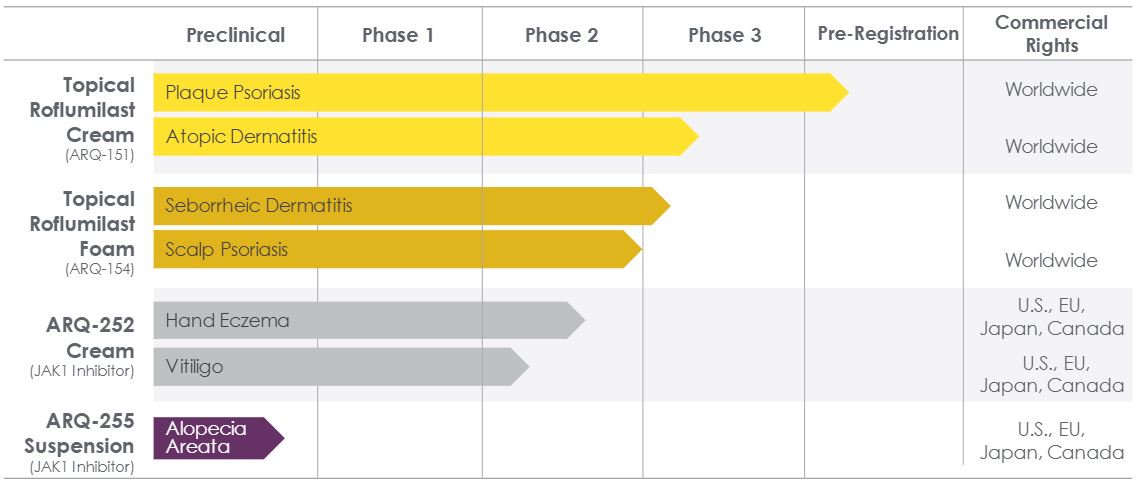Select the Phase 3 column header

[x=724, y=35]
